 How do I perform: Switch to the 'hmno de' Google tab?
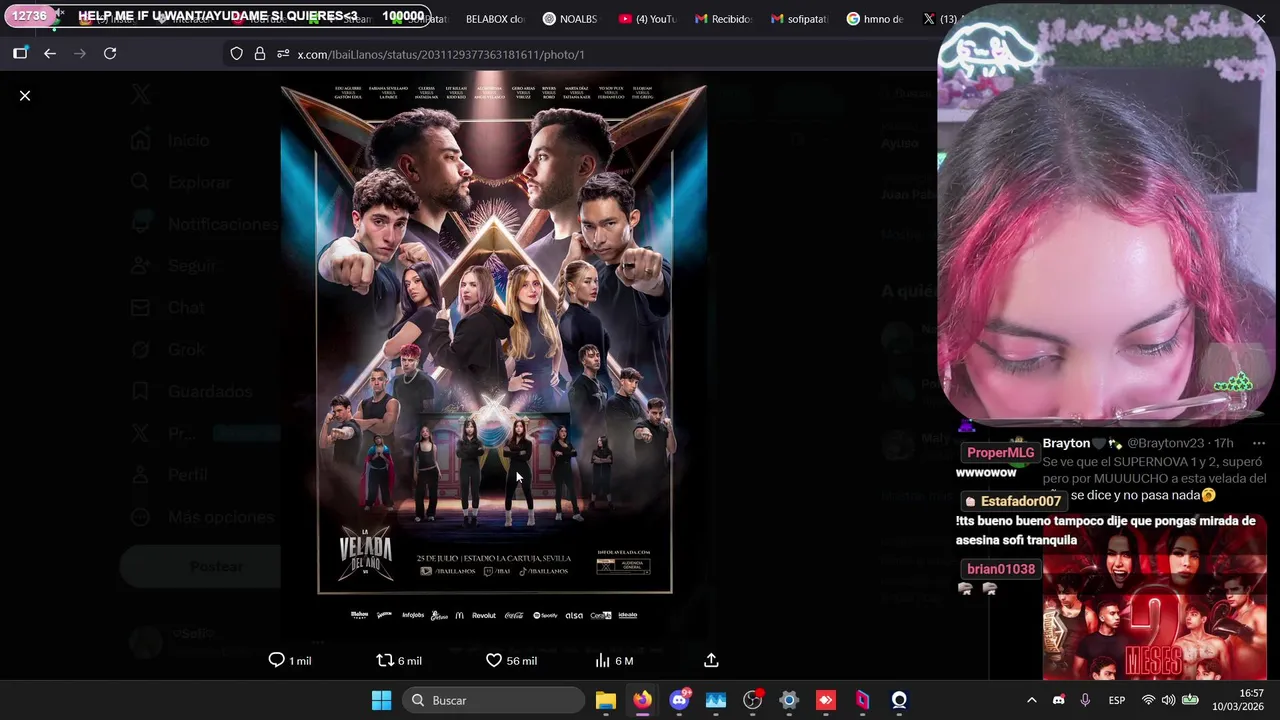[x=875, y=19]
